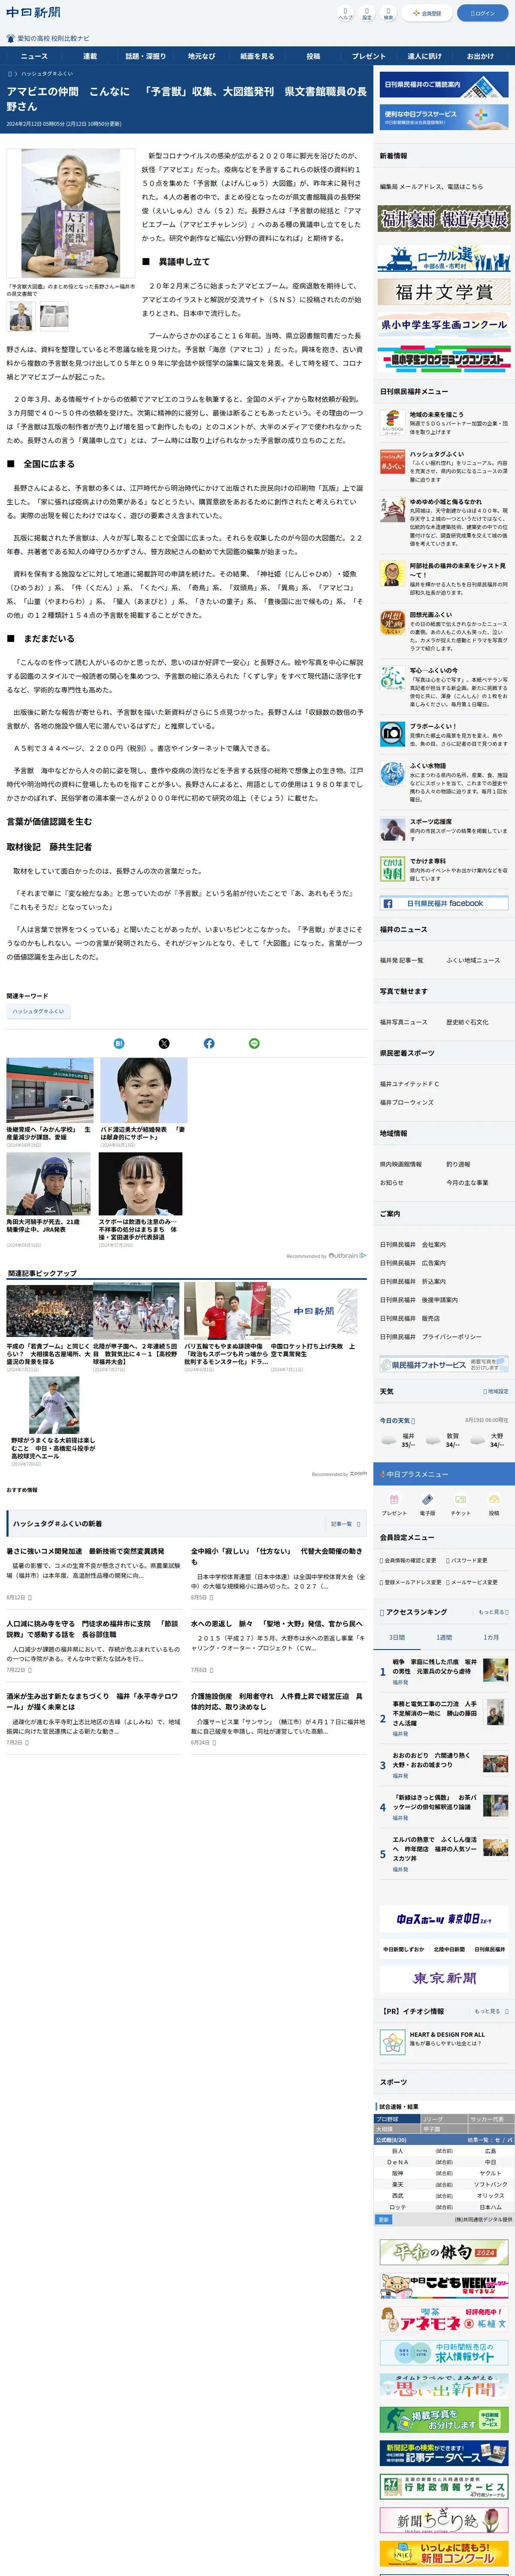Image resolution: width=515 pixels, height=2576 pixels.
Task: Share article on LINE icon
Action: coord(254,1043)
